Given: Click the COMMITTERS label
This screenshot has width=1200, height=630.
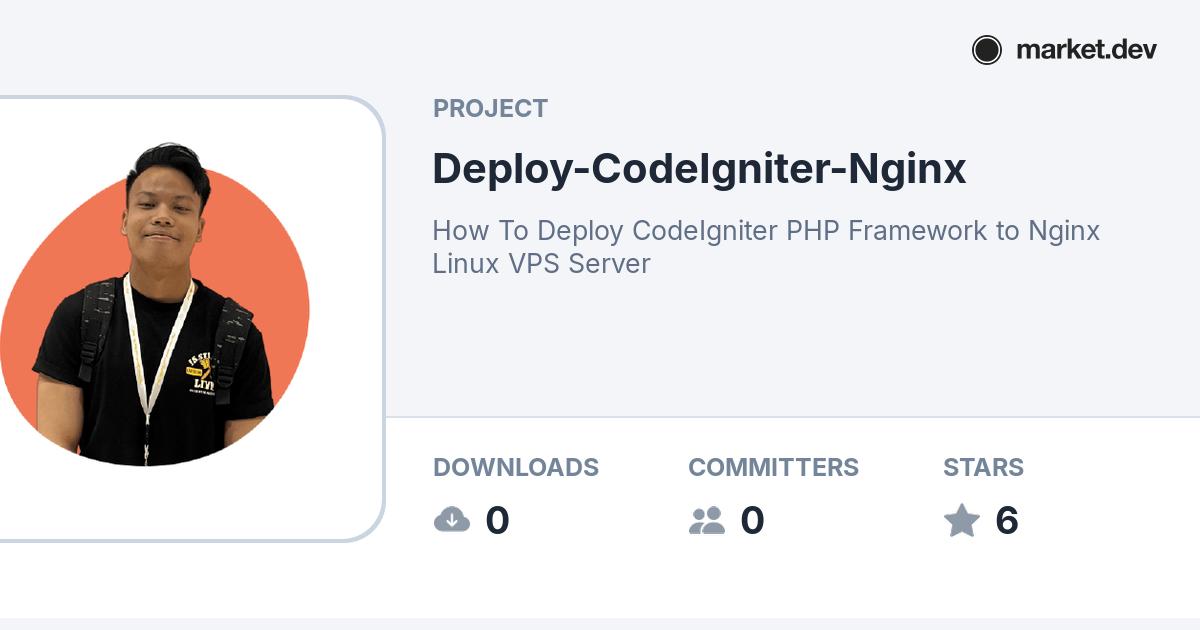Looking at the screenshot, I should [x=773, y=467].
